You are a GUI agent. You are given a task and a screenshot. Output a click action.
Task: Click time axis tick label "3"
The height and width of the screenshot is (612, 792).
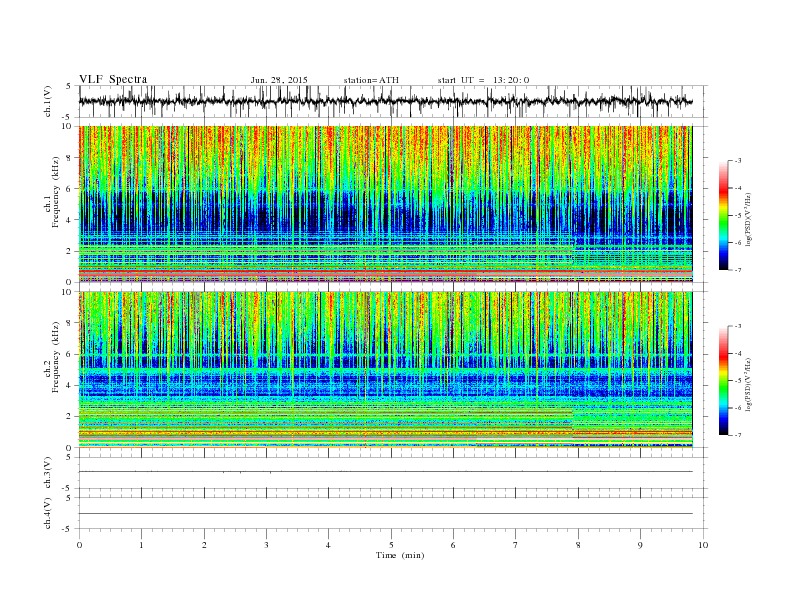(266, 545)
